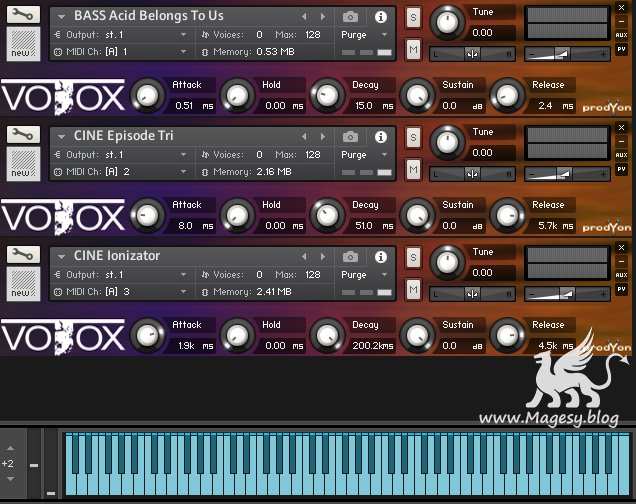Click the 'new' instrument icon of CINE Ionizator
Screen dimensions: 636x504
tap(23, 284)
